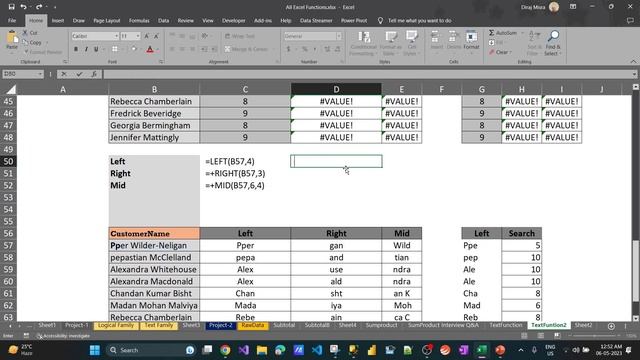Click the AutoSum sigma icon
This screenshot has width=640, height=360.
tap(491, 33)
